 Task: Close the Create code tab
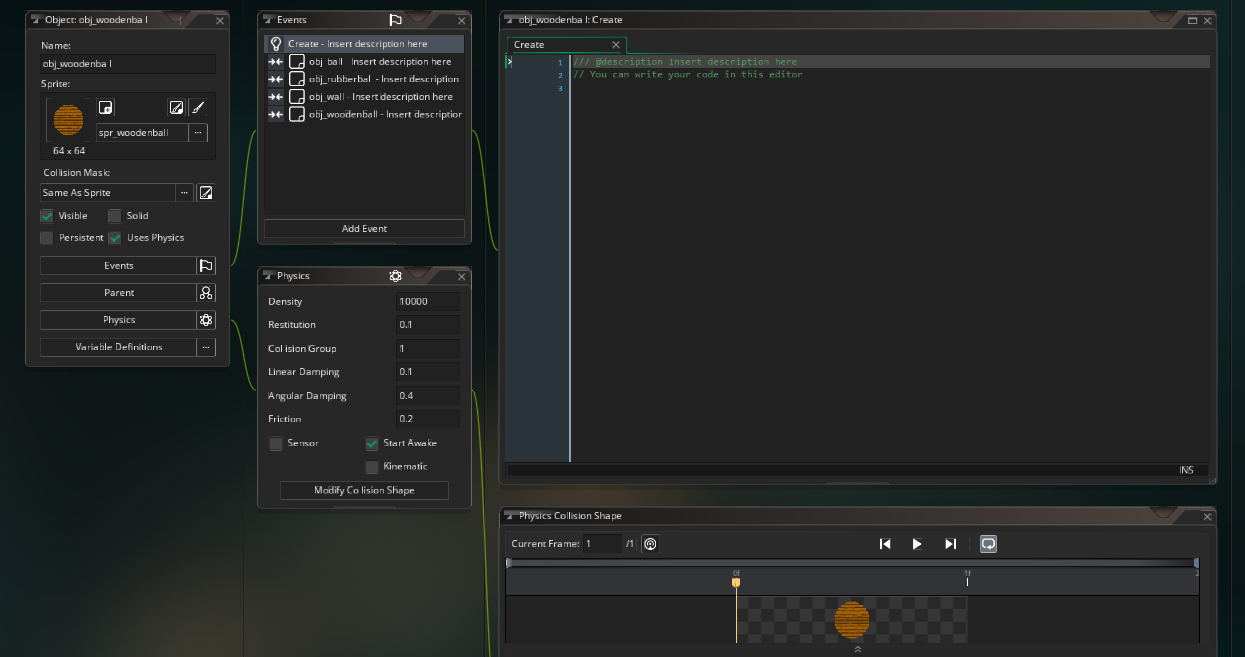[x=616, y=45]
